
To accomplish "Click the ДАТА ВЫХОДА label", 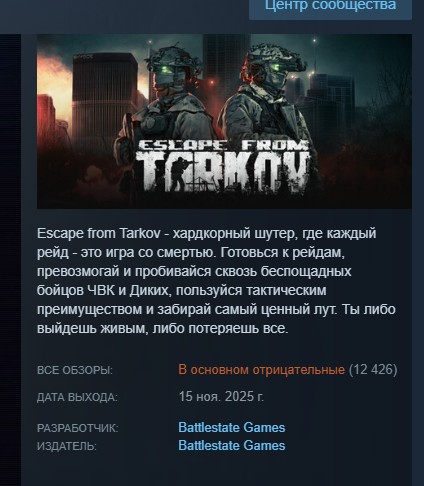I will coord(77,398).
